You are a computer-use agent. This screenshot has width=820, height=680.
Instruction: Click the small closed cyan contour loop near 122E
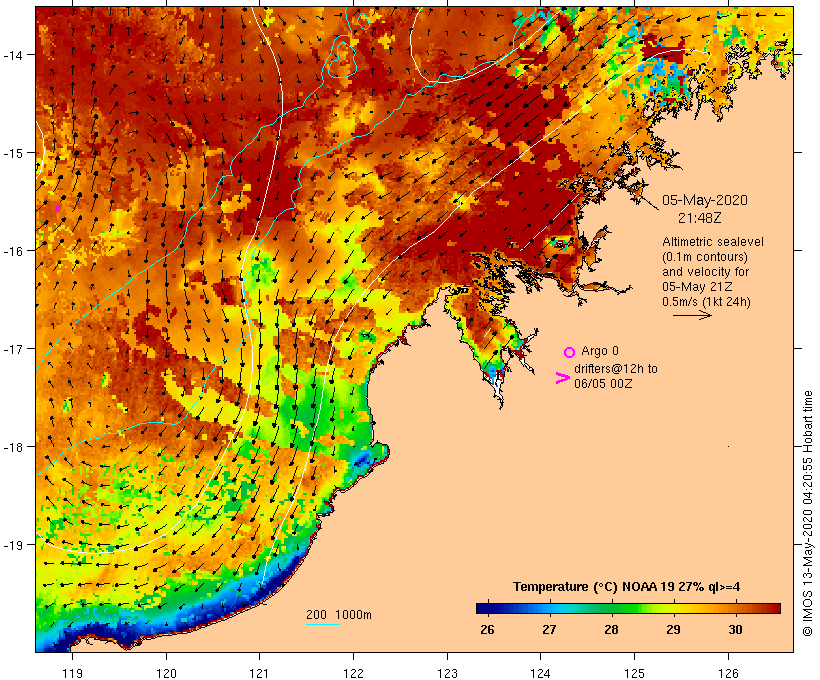pos(363,21)
